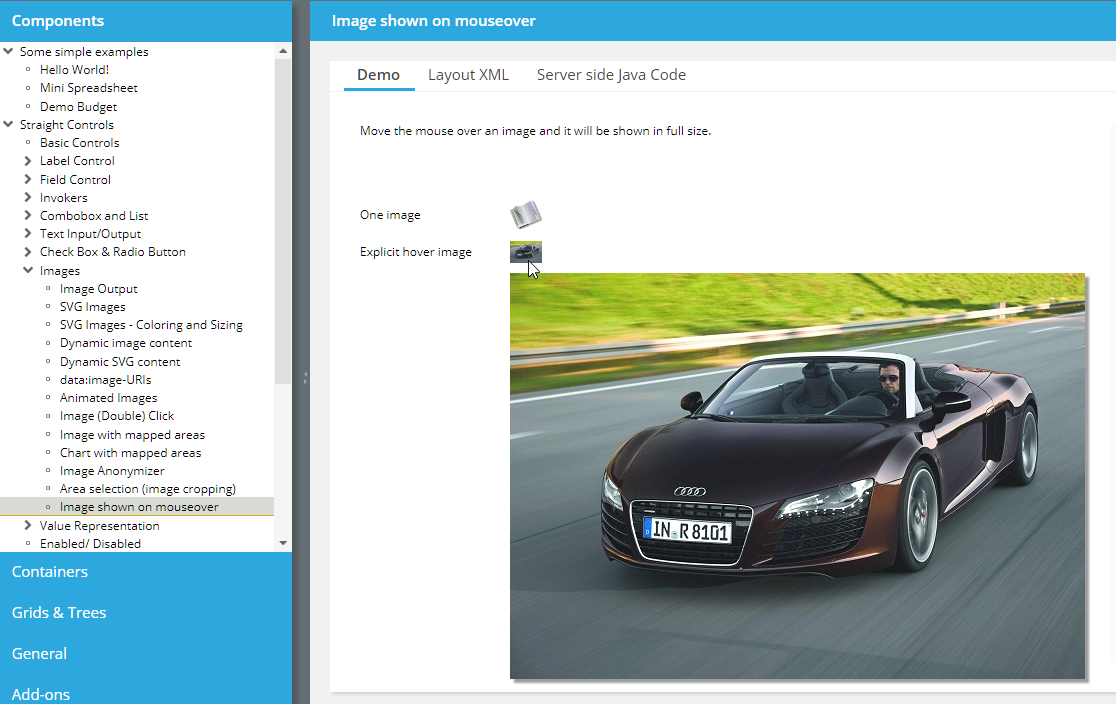Select Hello World! example

[x=74, y=70]
